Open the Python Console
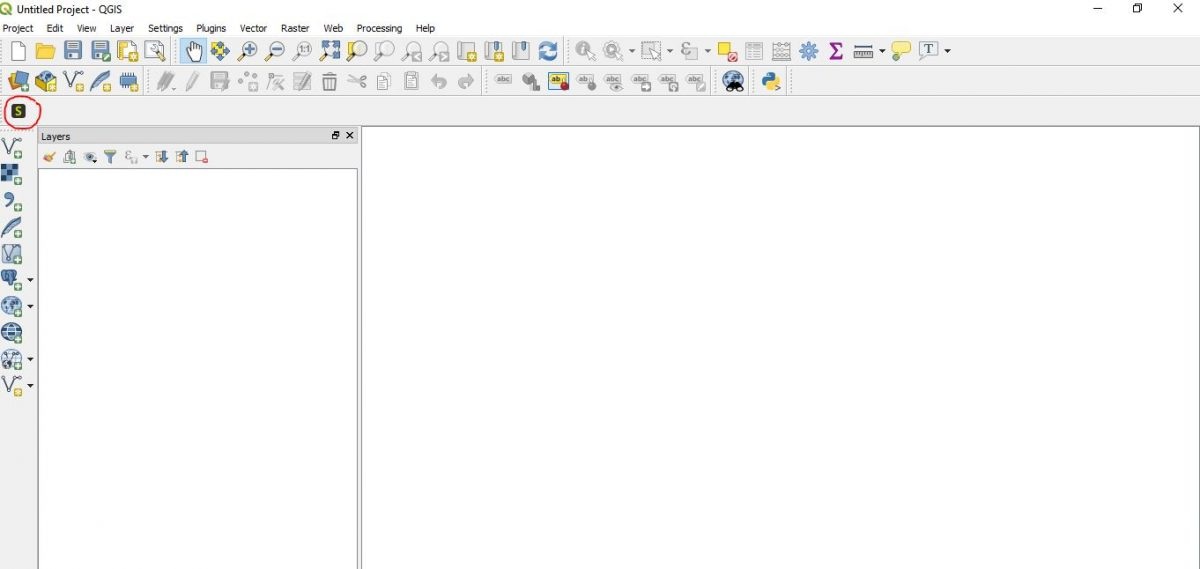This screenshot has width=1200, height=569. (770, 82)
